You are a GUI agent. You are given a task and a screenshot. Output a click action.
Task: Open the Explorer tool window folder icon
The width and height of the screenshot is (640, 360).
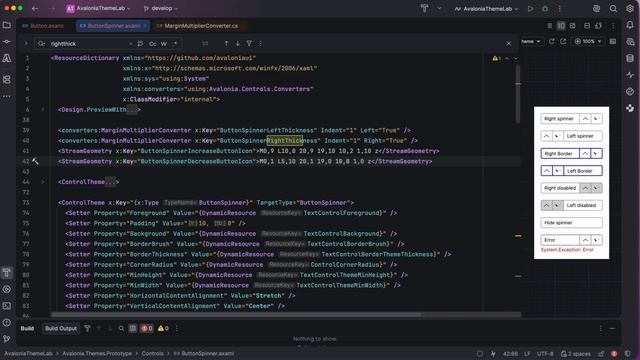[x=7, y=25]
